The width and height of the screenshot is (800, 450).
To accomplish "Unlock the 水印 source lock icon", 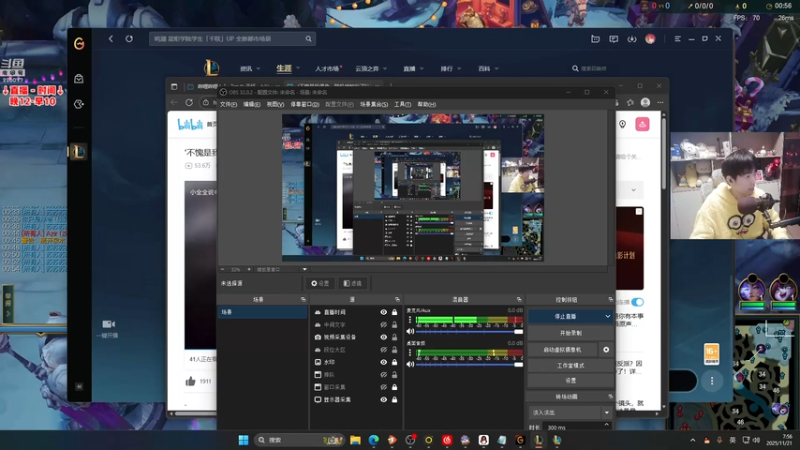I will point(395,362).
